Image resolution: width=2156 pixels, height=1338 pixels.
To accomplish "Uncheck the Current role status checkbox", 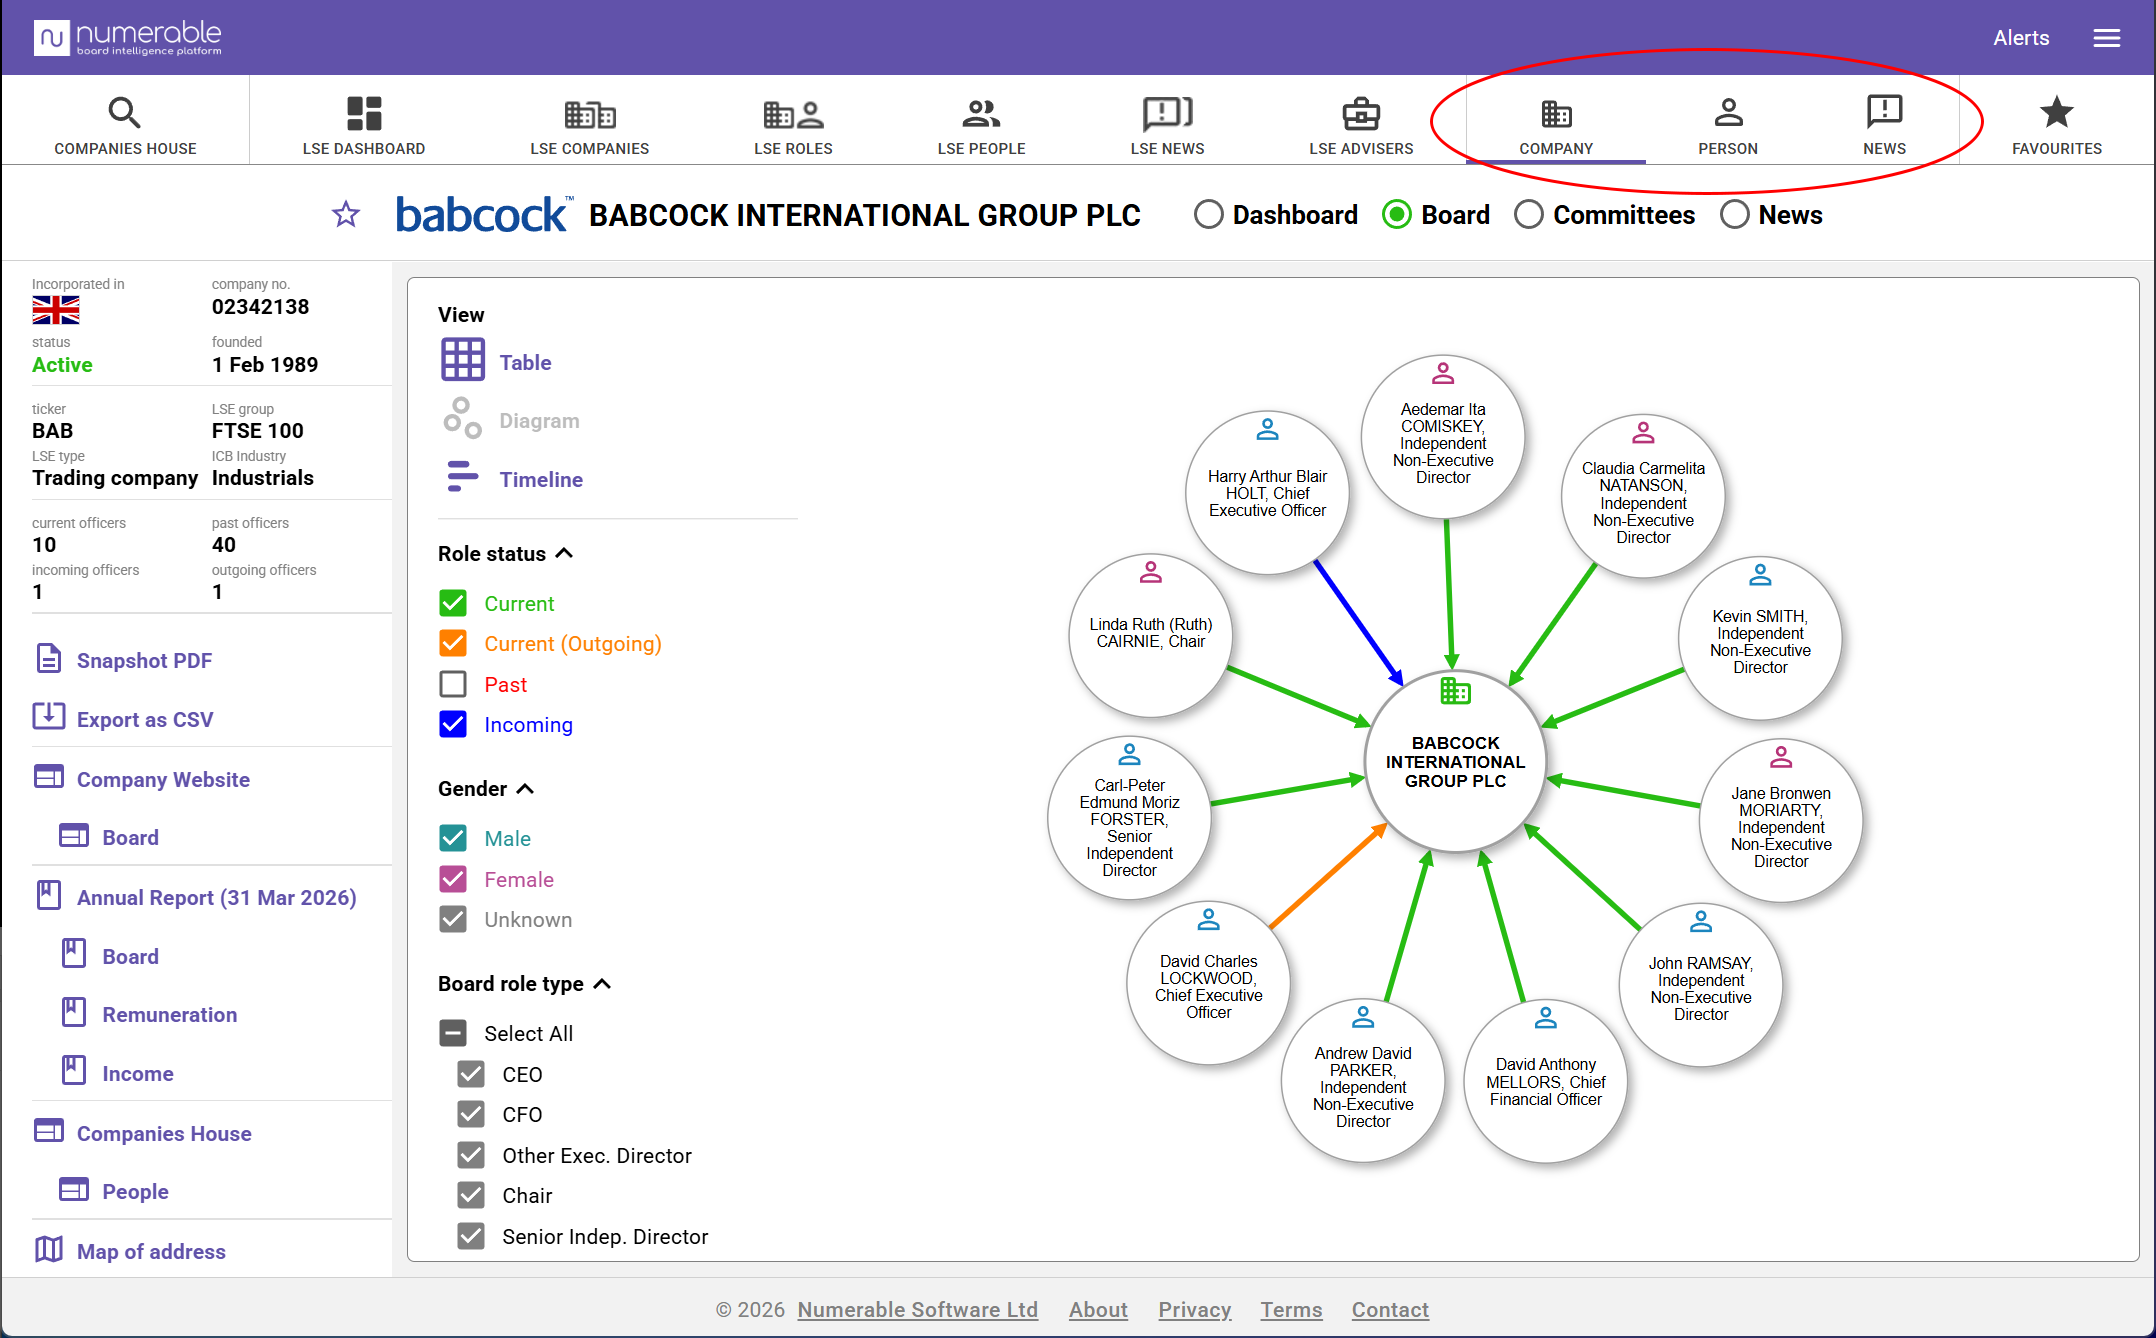I will click(453, 603).
